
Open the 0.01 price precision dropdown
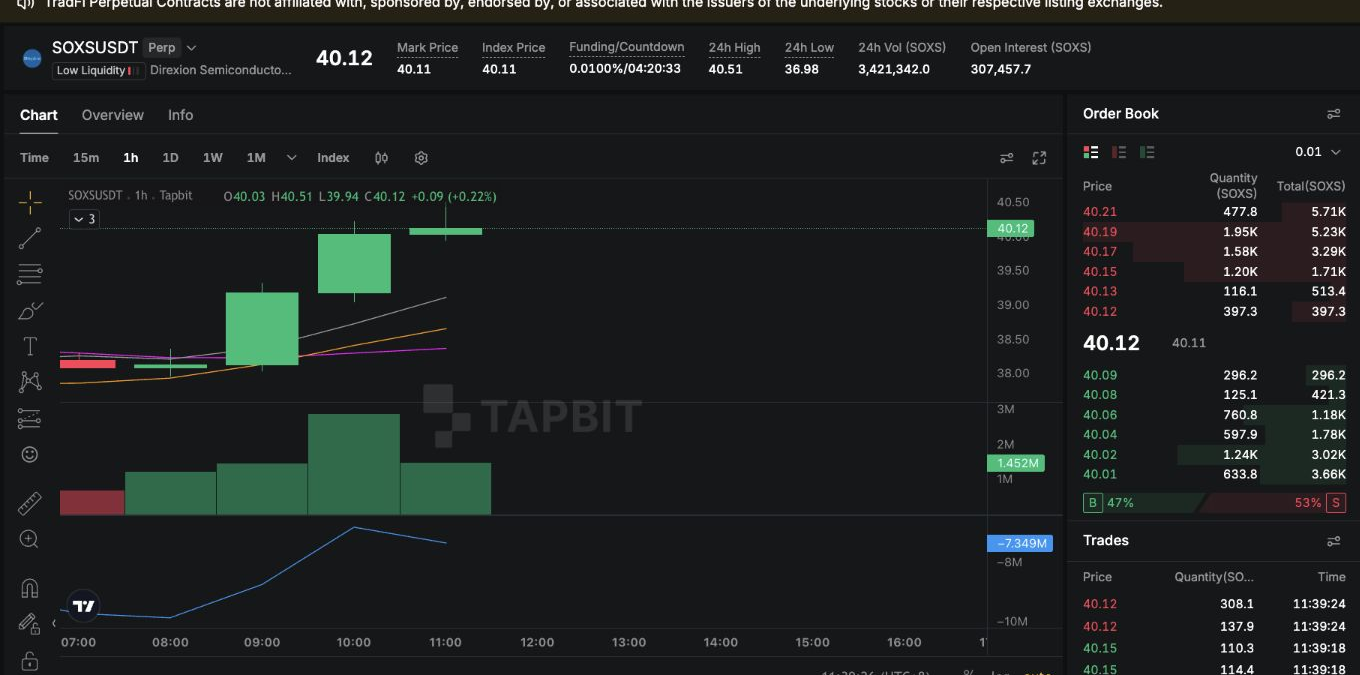click(1318, 152)
